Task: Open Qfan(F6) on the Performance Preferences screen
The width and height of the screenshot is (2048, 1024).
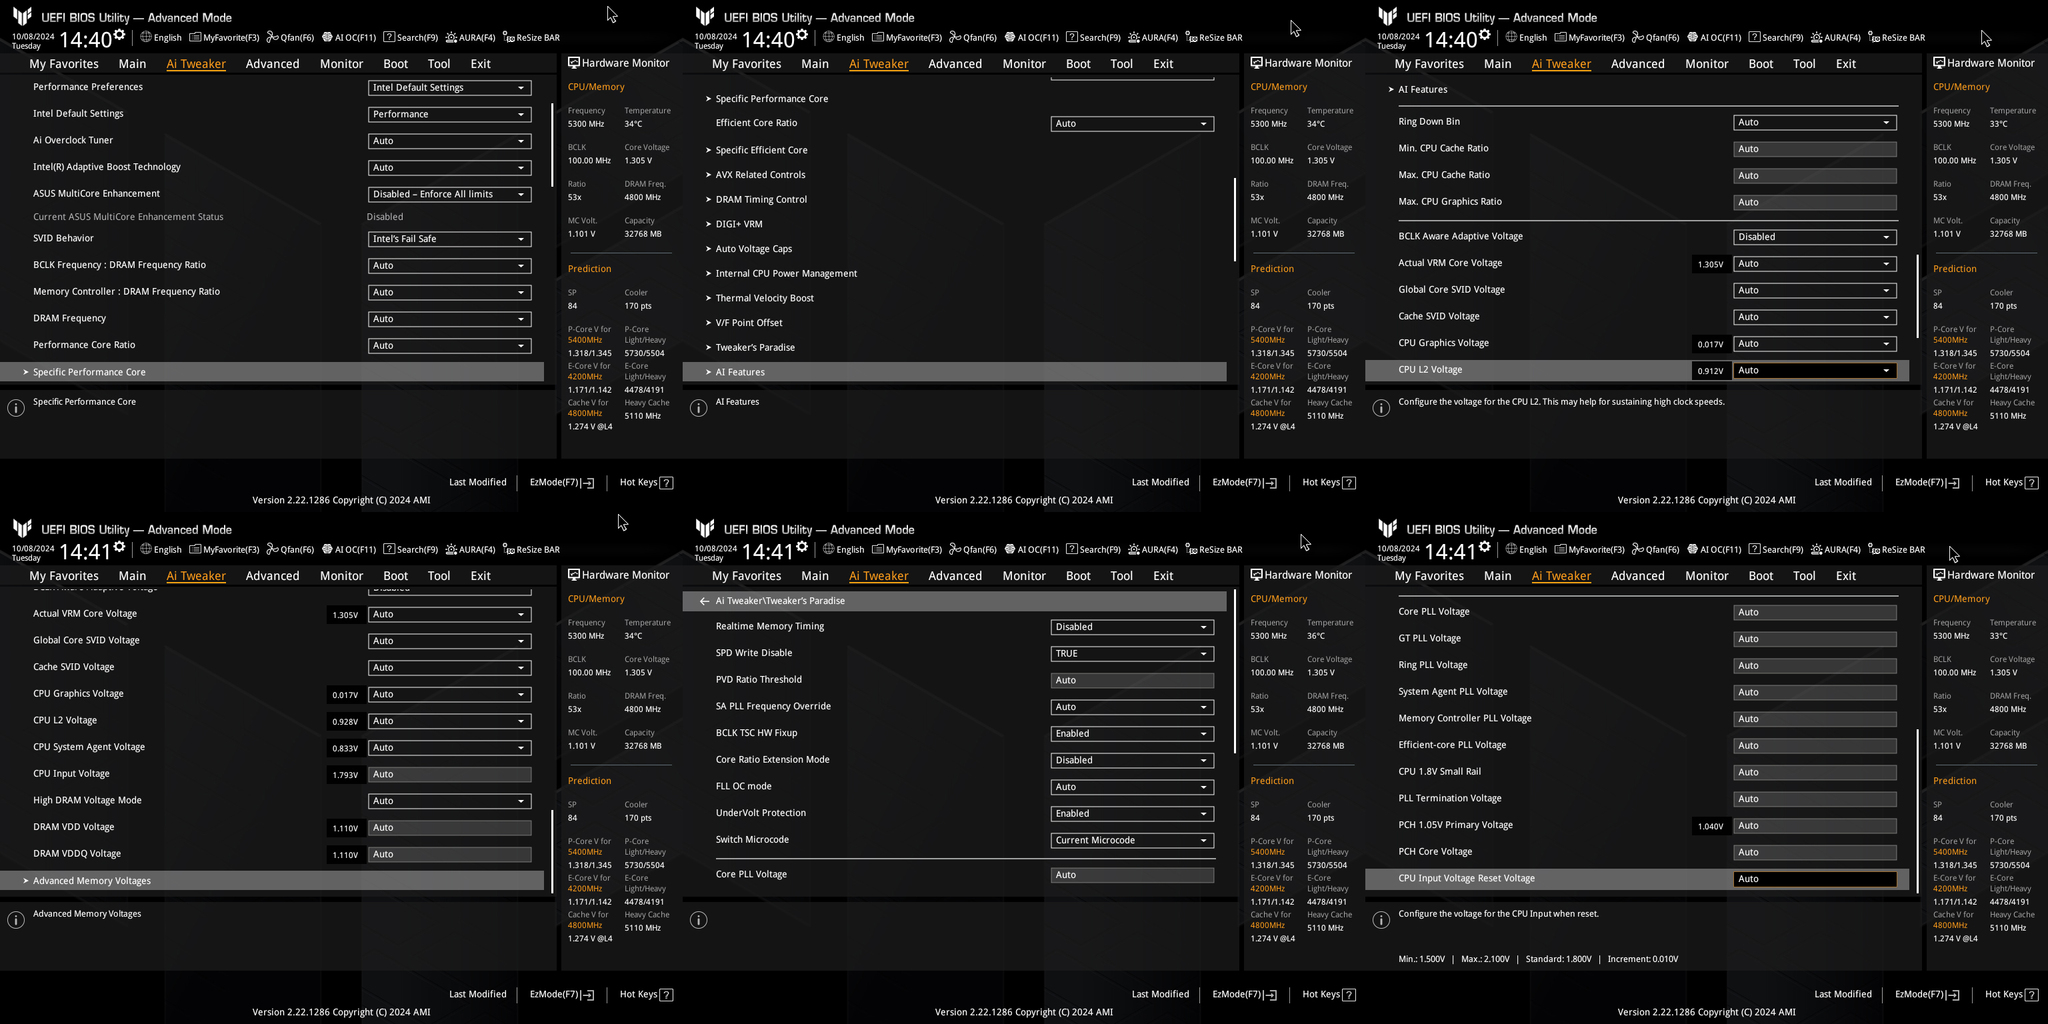Action: click(290, 38)
